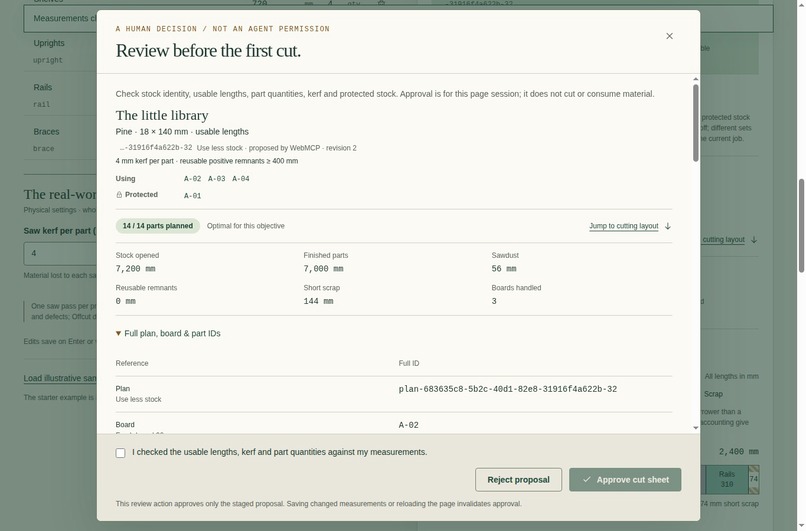Follow the Jump to cutting layout link in dialog

(624, 226)
